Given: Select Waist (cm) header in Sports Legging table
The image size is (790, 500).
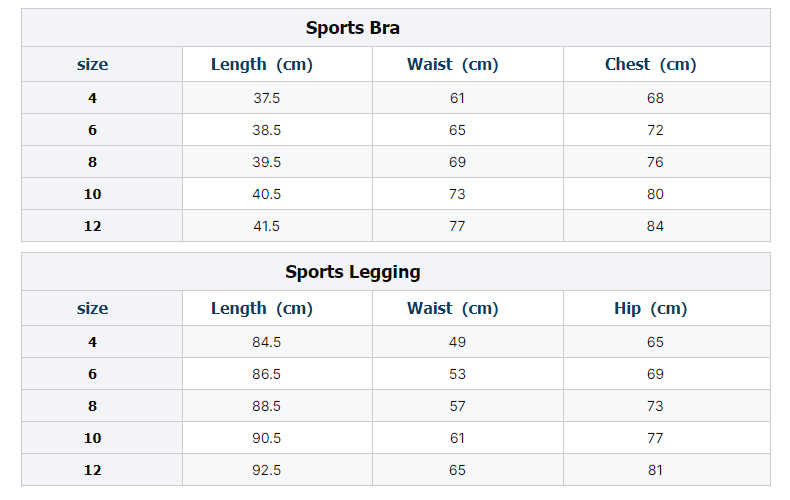Looking at the screenshot, I should (x=452, y=308).
